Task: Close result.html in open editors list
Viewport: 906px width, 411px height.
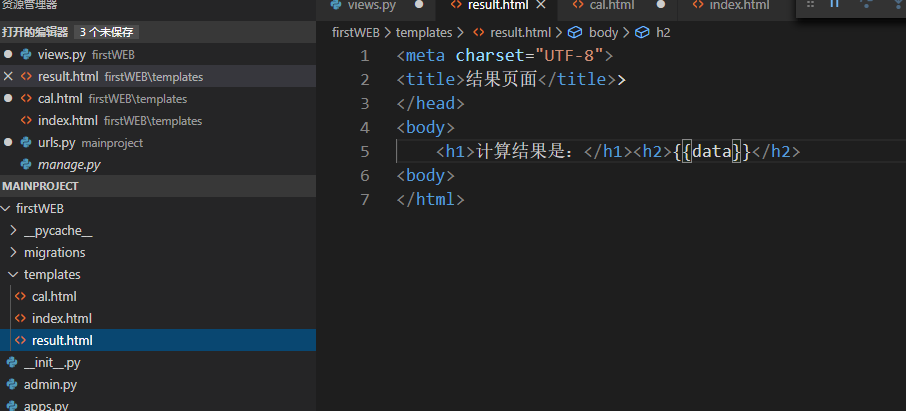Action: [x=8, y=76]
